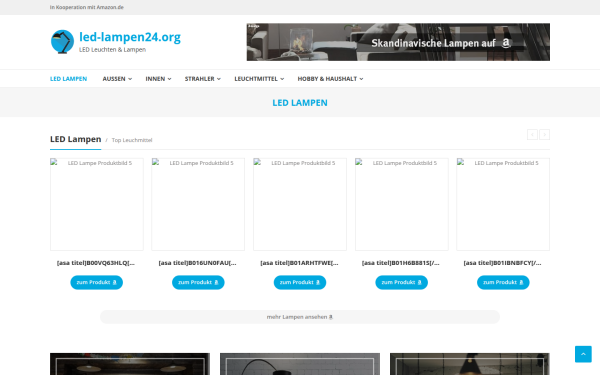Click product title containing B00VQ63HLQ

coord(96,263)
